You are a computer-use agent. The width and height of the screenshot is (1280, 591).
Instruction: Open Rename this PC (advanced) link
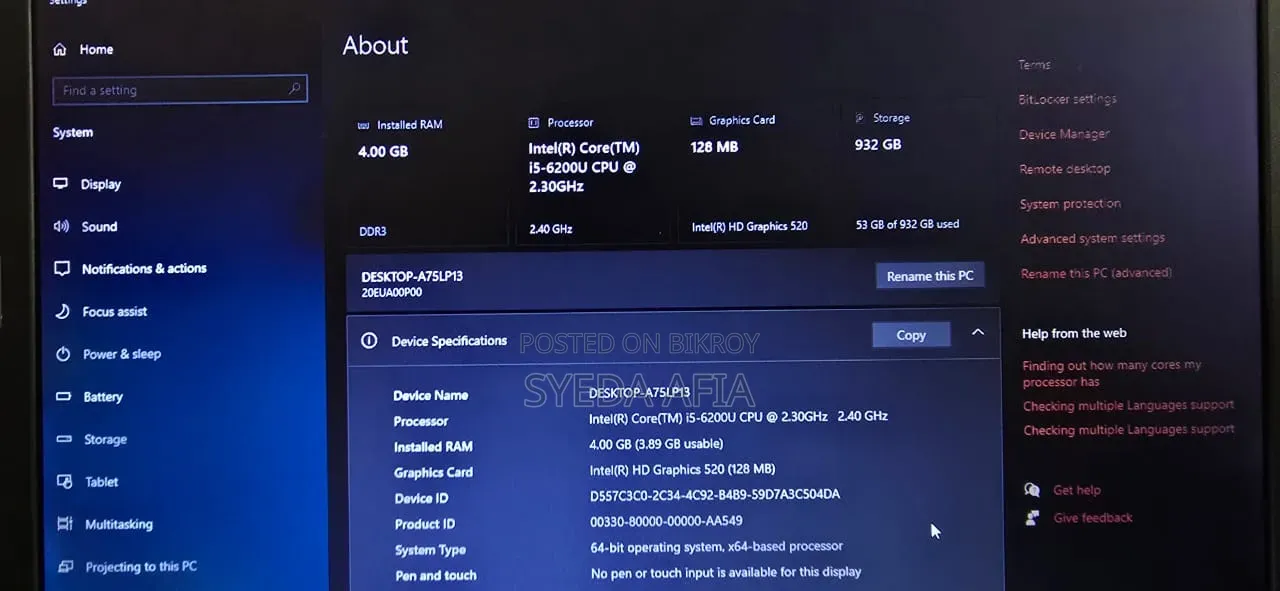tap(1096, 273)
